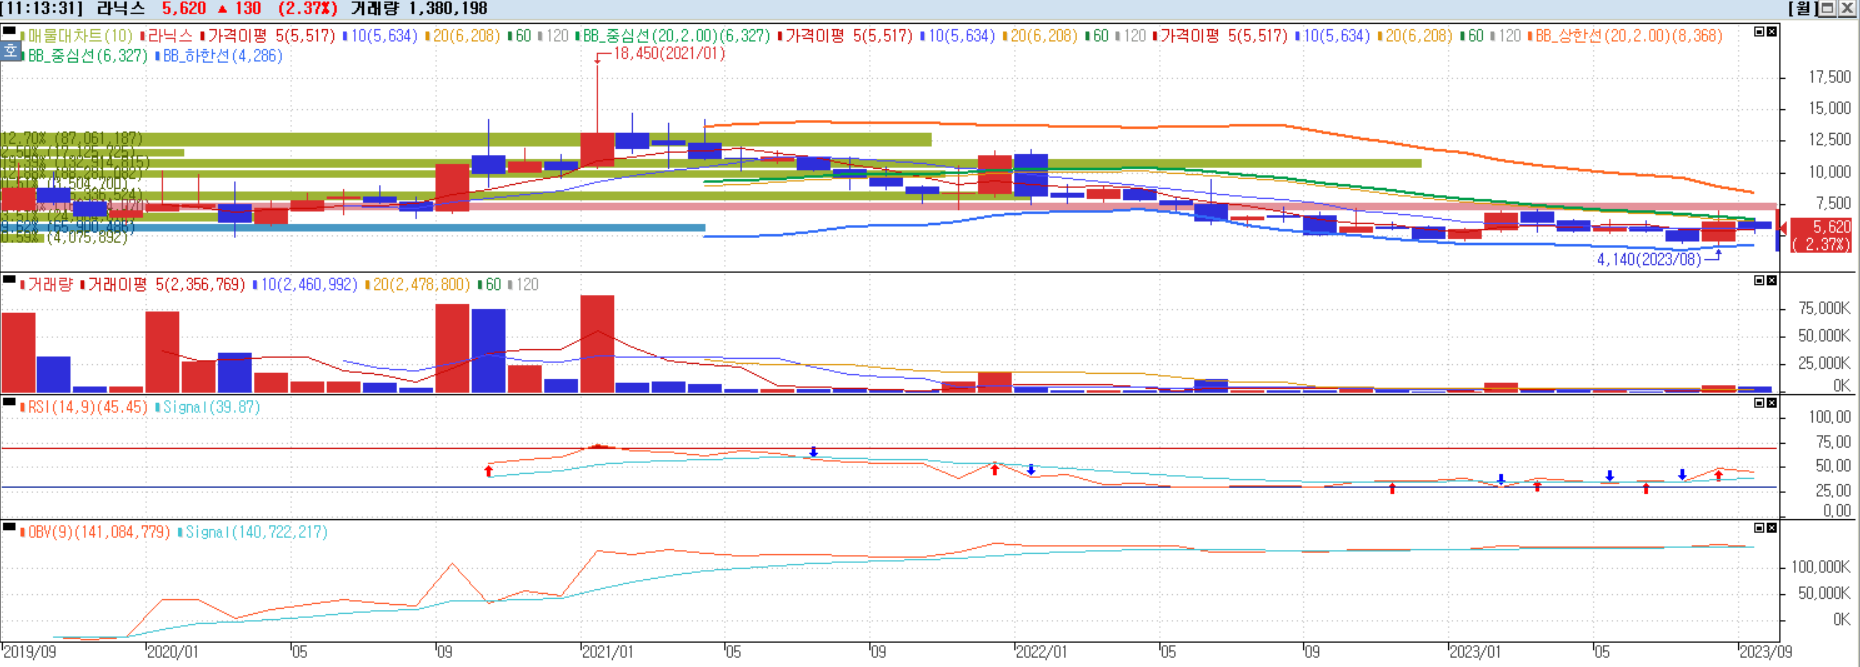This screenshot has height=667, width=1860.
Task: Click volume profile label 0.59% (4,075,692)
Action: [x=65, y=238]
